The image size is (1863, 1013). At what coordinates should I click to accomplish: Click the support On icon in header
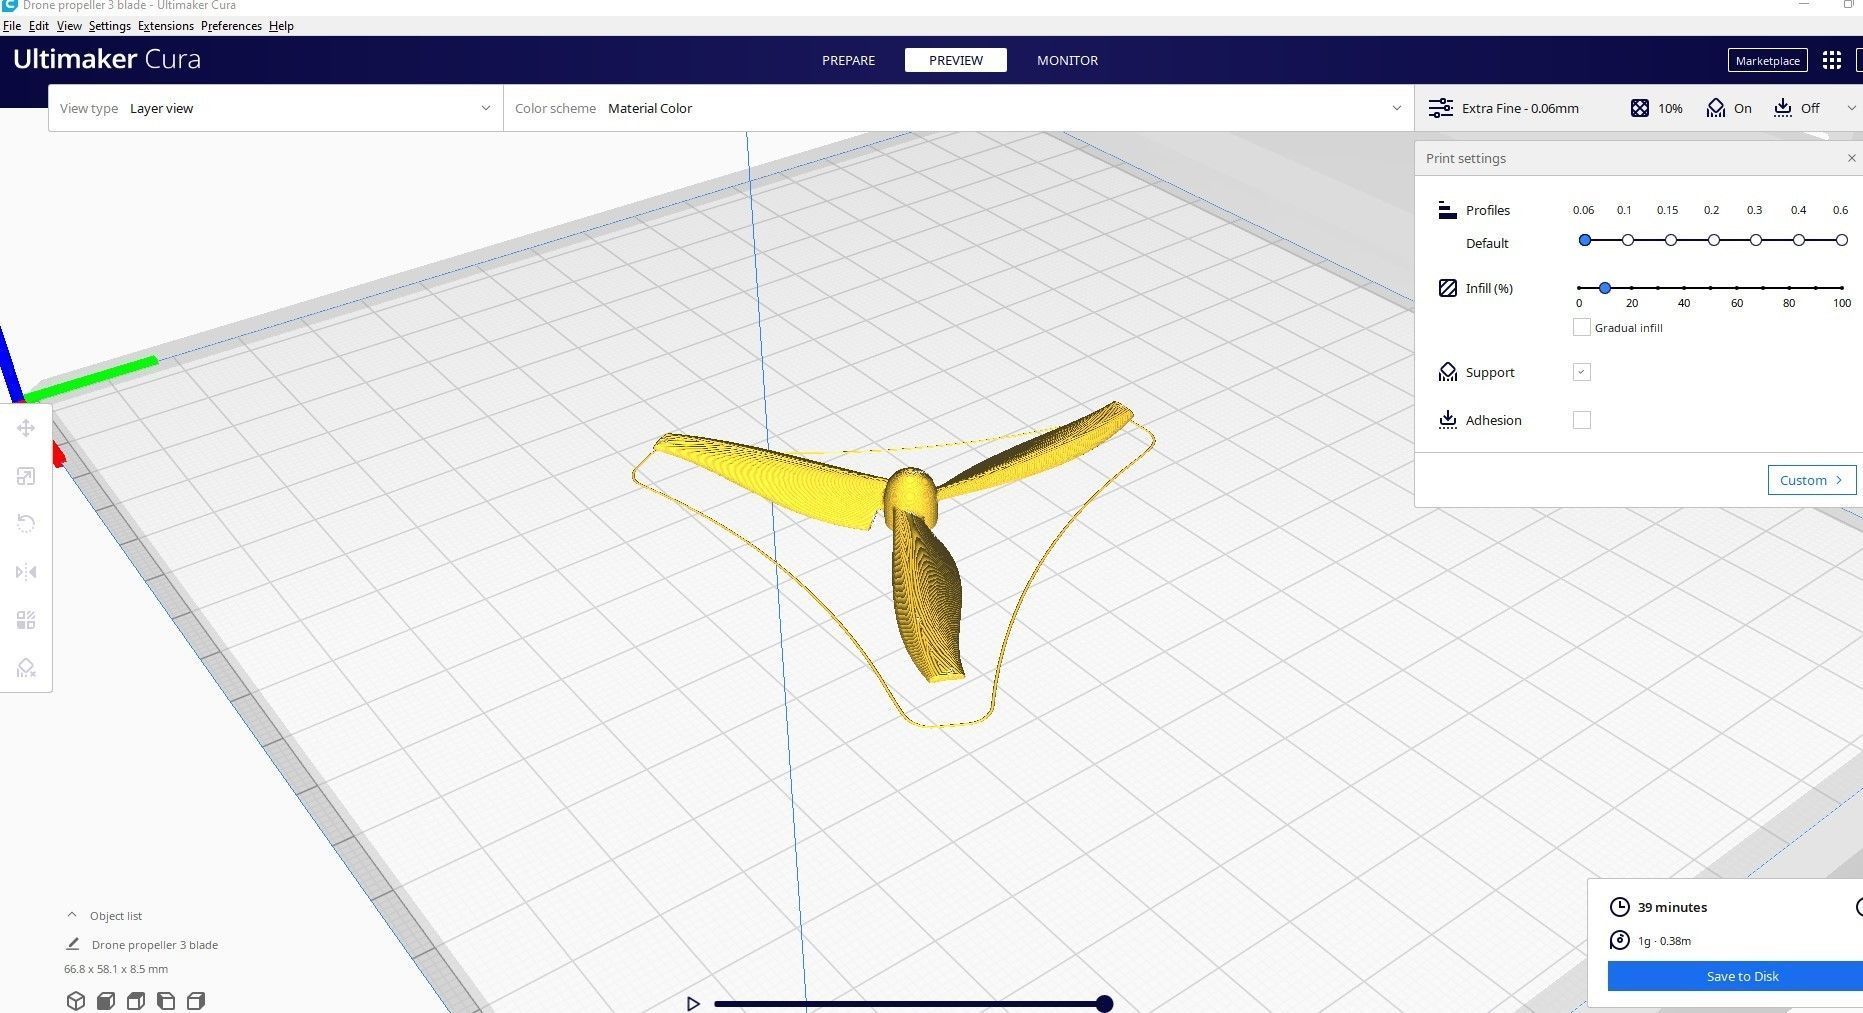pos(1716,108)
